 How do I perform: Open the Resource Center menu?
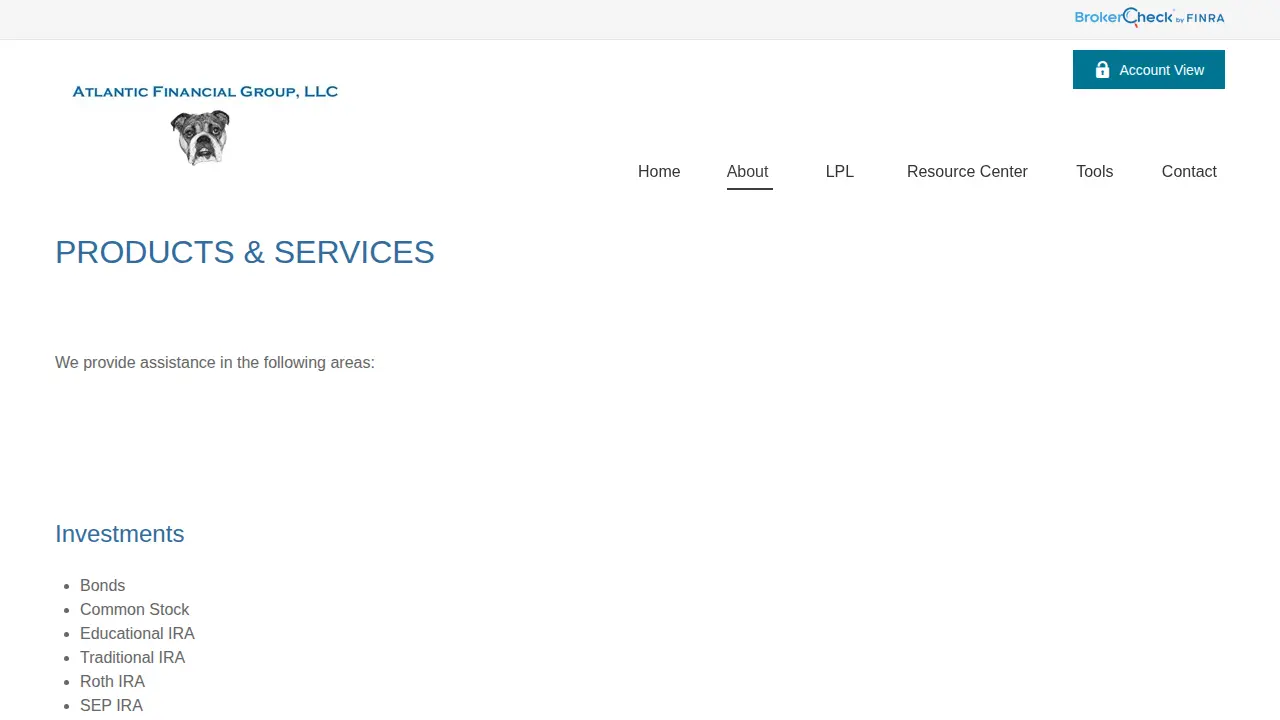tap(967, 171)
